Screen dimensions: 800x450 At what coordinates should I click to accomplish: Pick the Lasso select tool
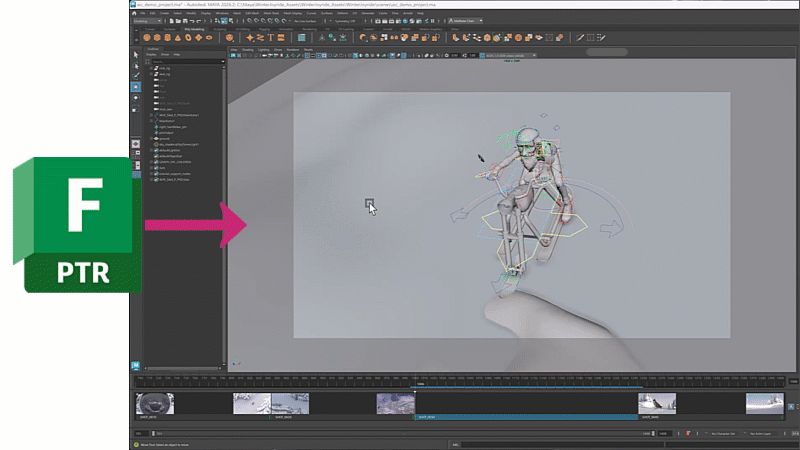(x=136, y=66)
